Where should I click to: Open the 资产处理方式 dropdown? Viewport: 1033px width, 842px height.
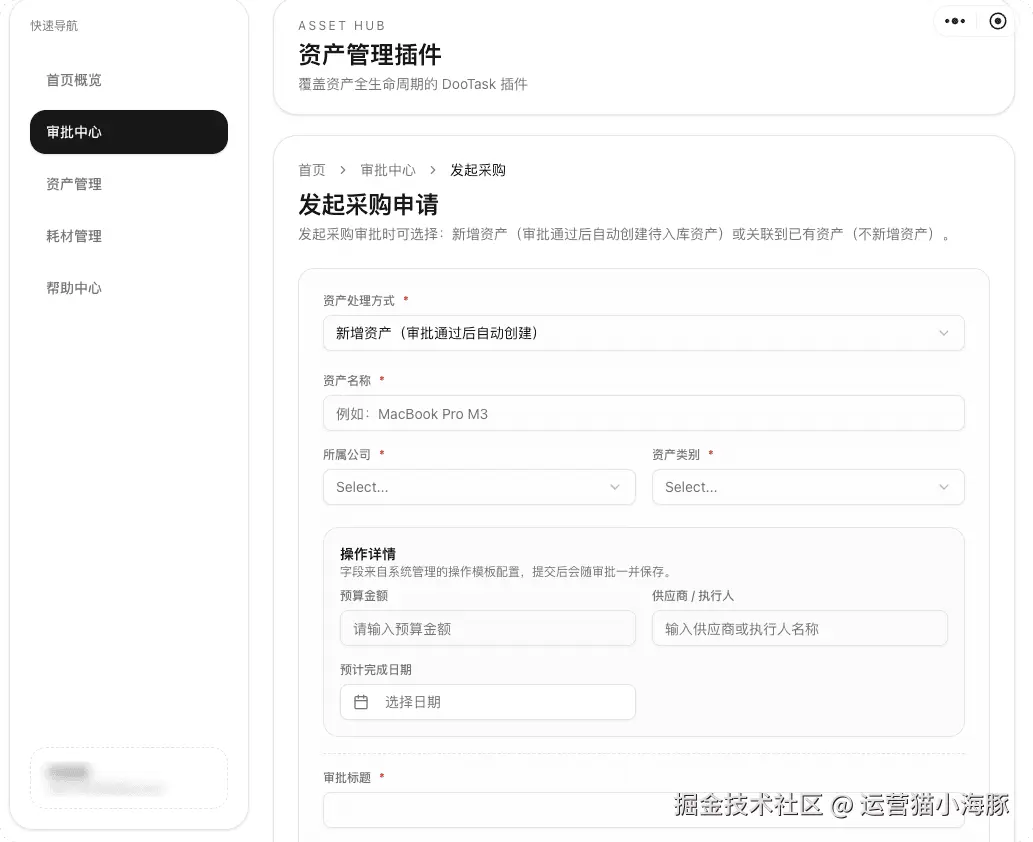[644, 333]
